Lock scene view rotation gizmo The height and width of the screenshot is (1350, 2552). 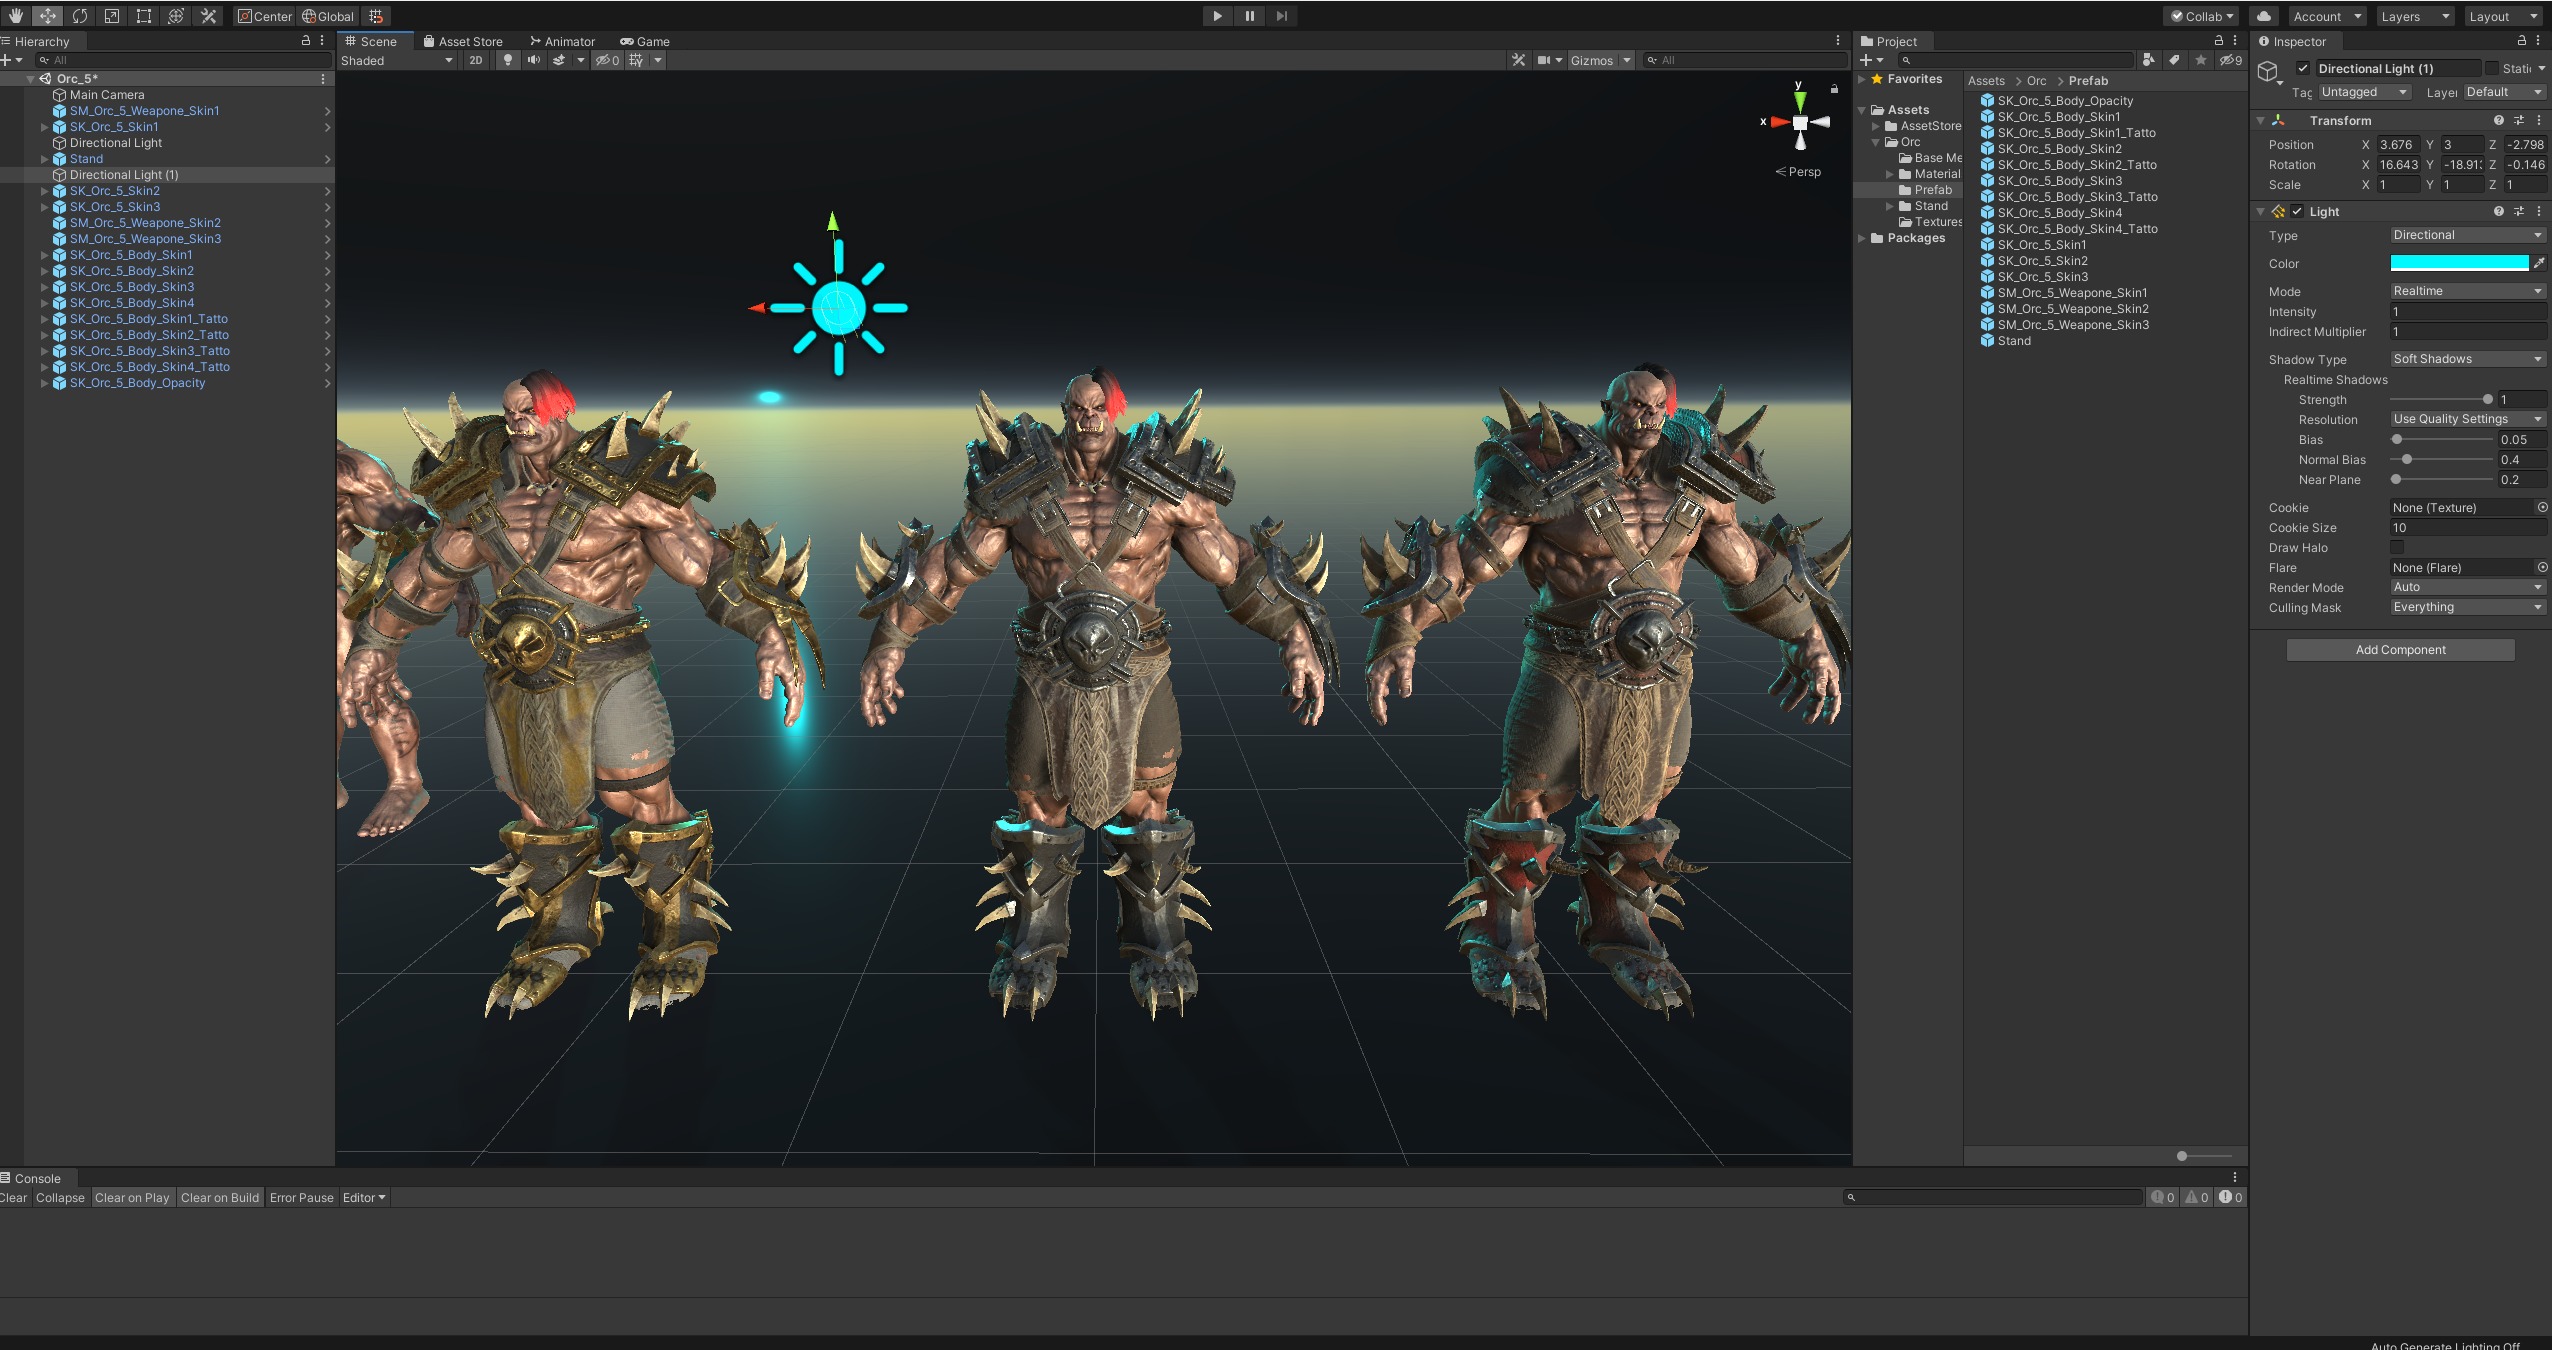[1834, 89]
